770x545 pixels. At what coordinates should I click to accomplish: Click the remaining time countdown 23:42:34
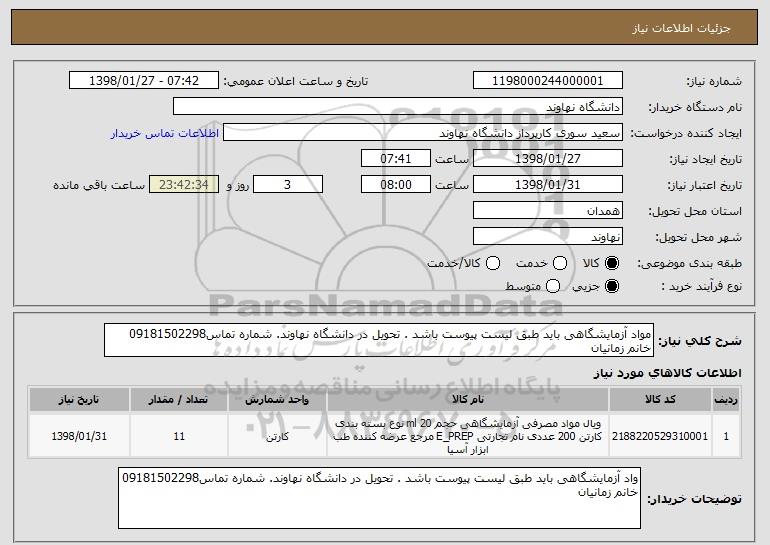tap(184, 185)
